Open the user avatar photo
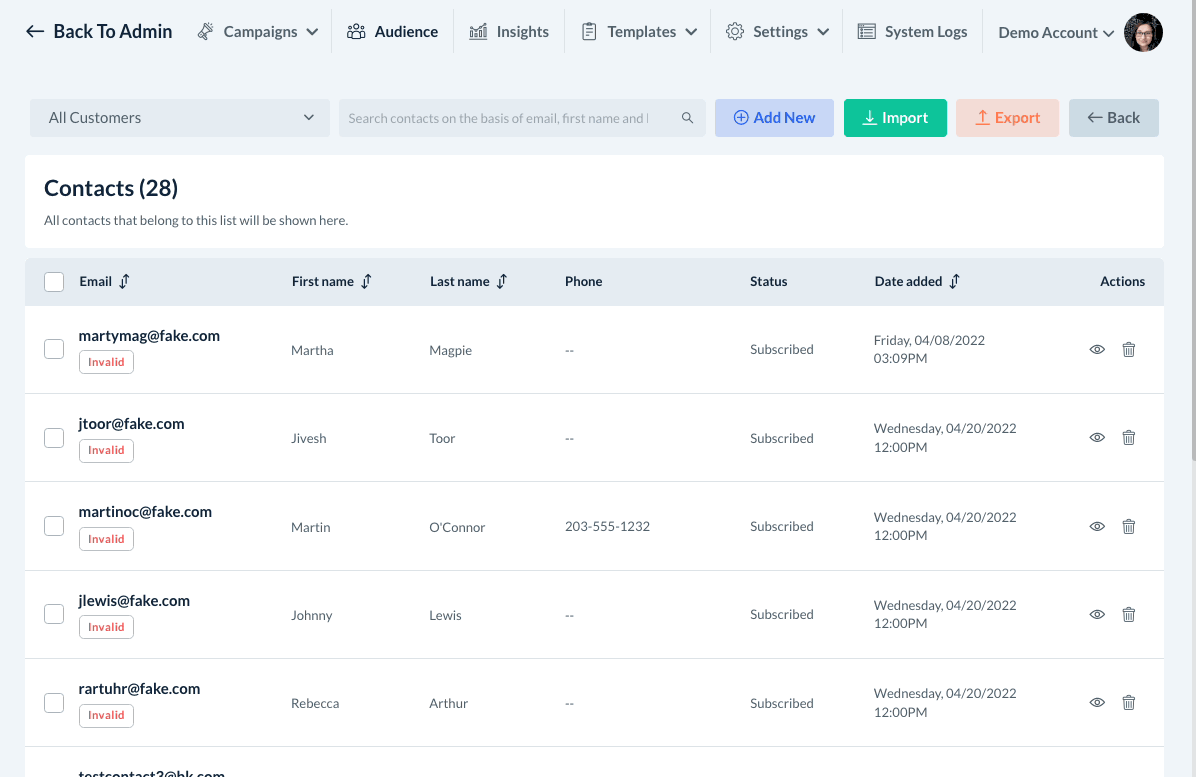This screenshot has width=1196, height=777. coord(1143,32)
